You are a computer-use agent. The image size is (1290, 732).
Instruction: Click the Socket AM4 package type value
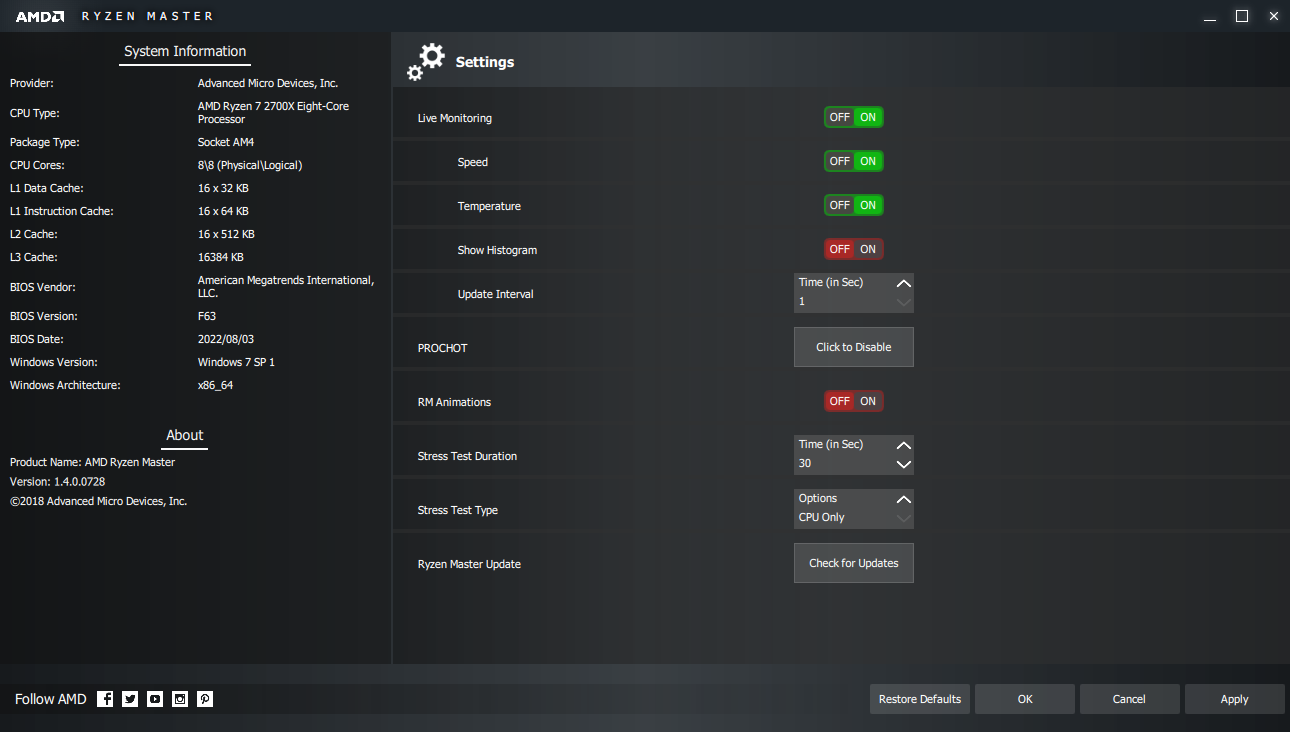coord(226,142)
